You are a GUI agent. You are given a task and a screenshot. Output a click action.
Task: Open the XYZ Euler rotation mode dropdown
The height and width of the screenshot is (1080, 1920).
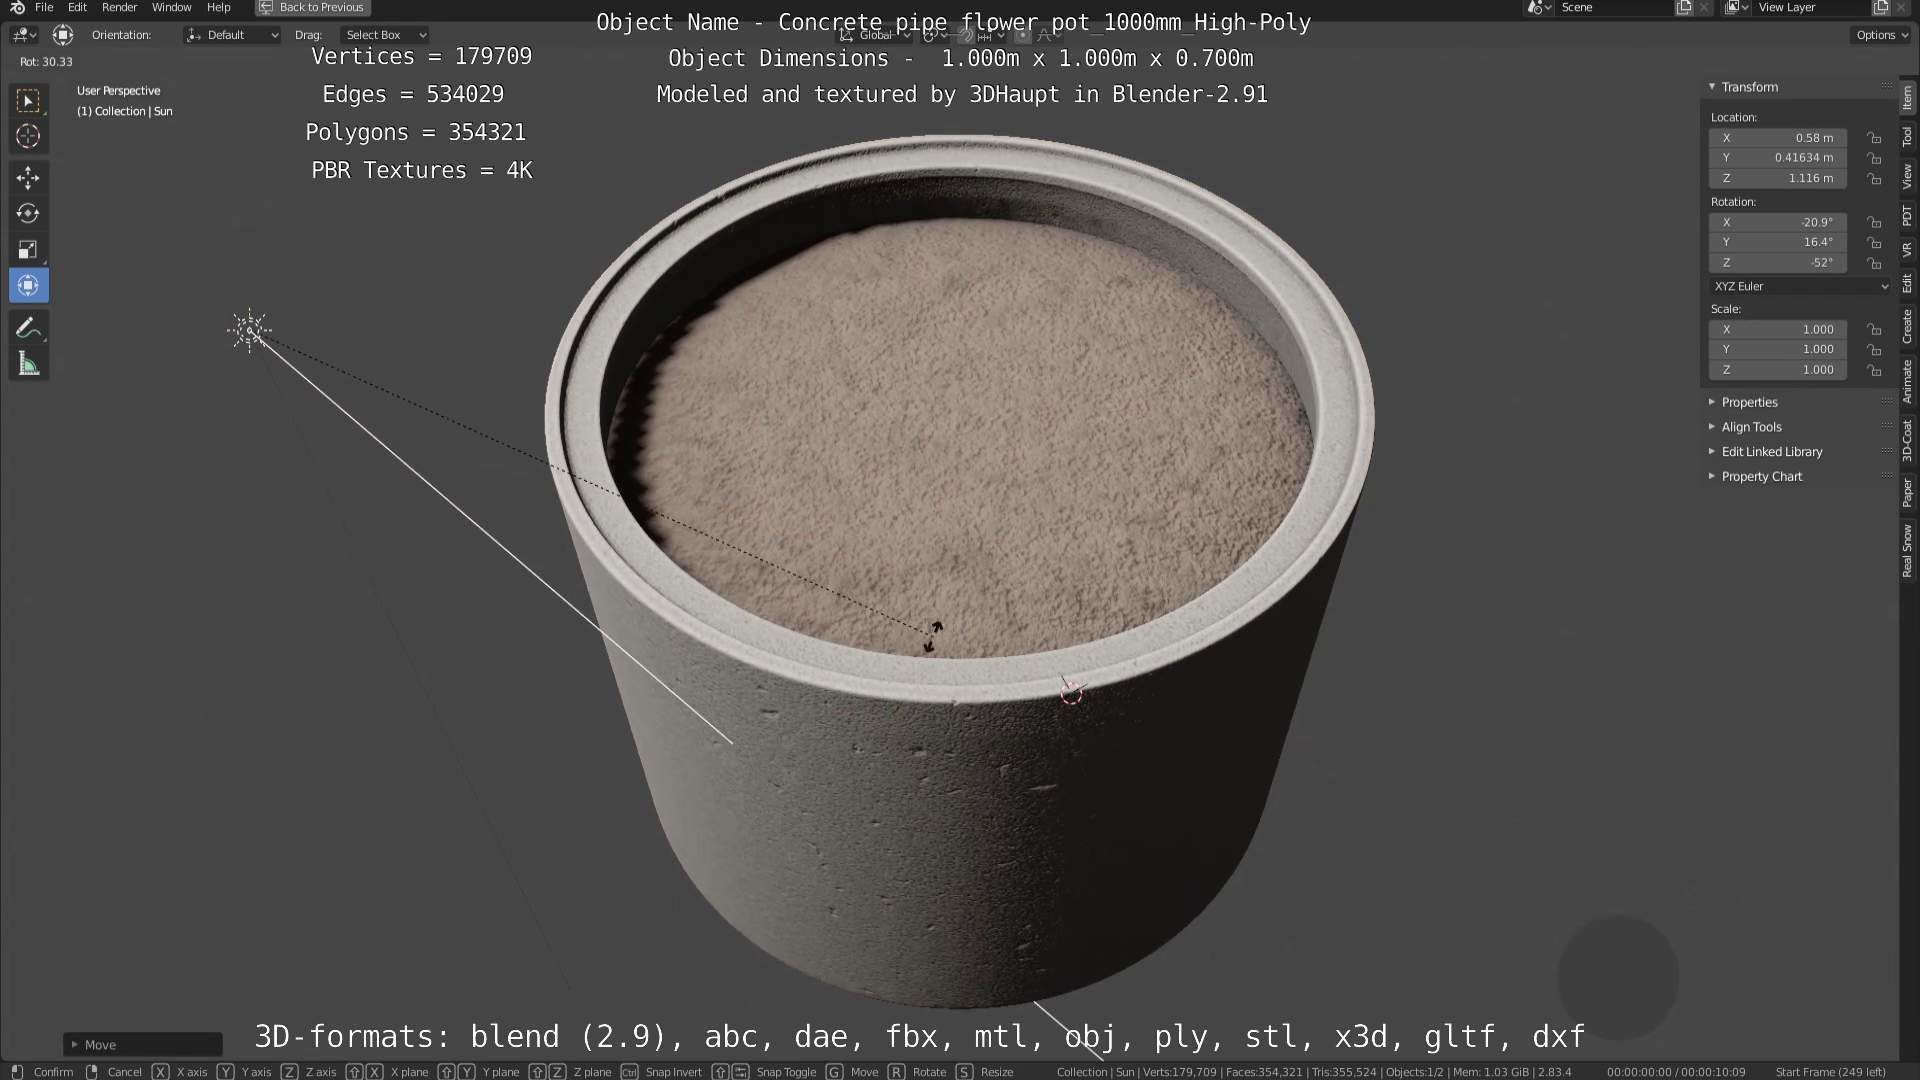point(1800,286)
